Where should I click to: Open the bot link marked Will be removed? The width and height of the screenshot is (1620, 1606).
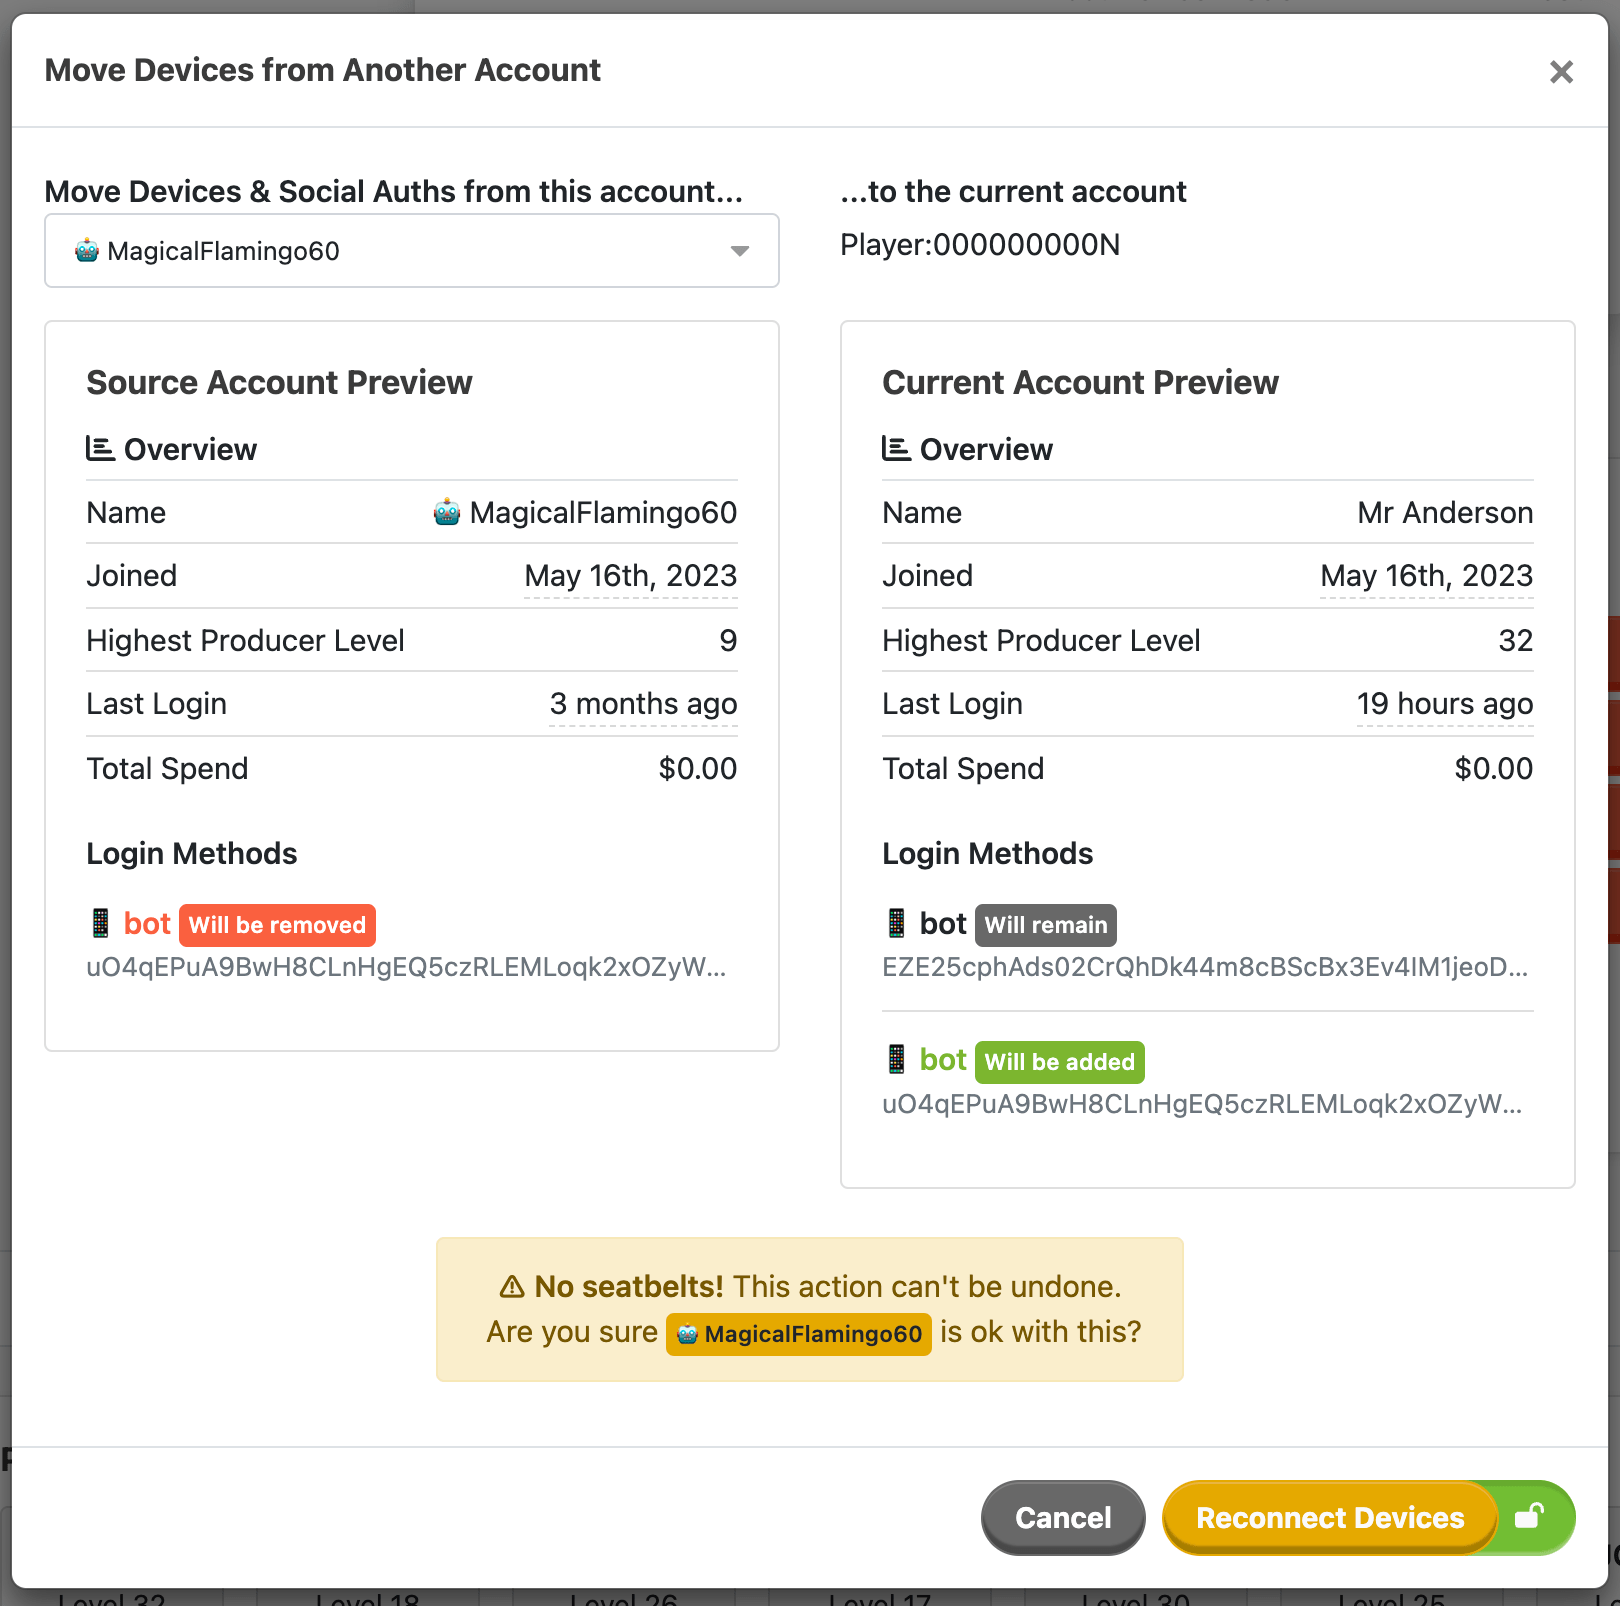click(x=146, y=923)
